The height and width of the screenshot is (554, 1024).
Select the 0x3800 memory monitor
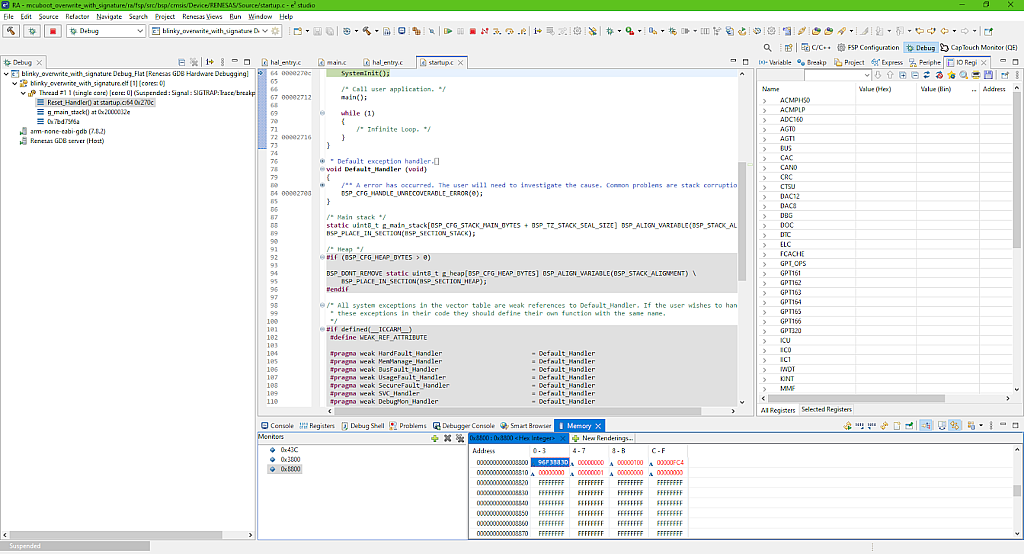290,459
